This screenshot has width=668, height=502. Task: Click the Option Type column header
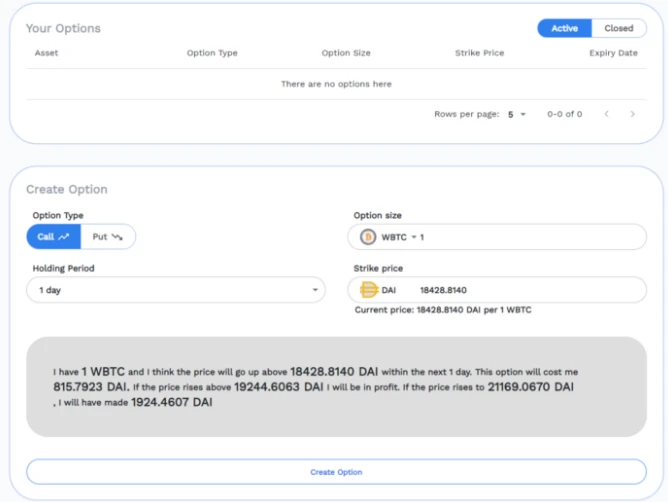point(212,53)
